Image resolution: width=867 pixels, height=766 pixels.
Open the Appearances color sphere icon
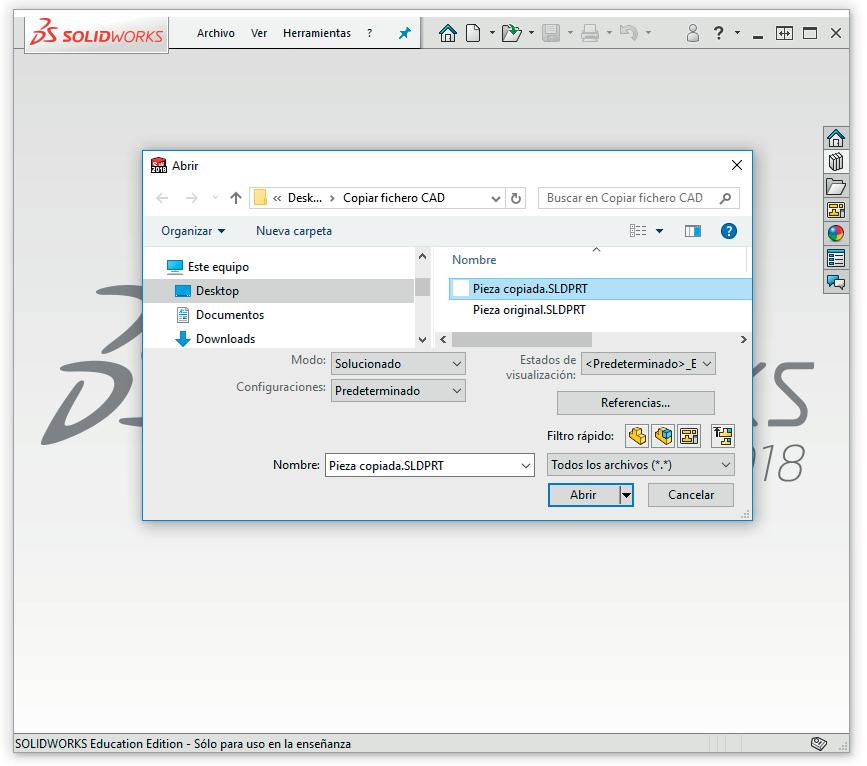tap(835, 233)
